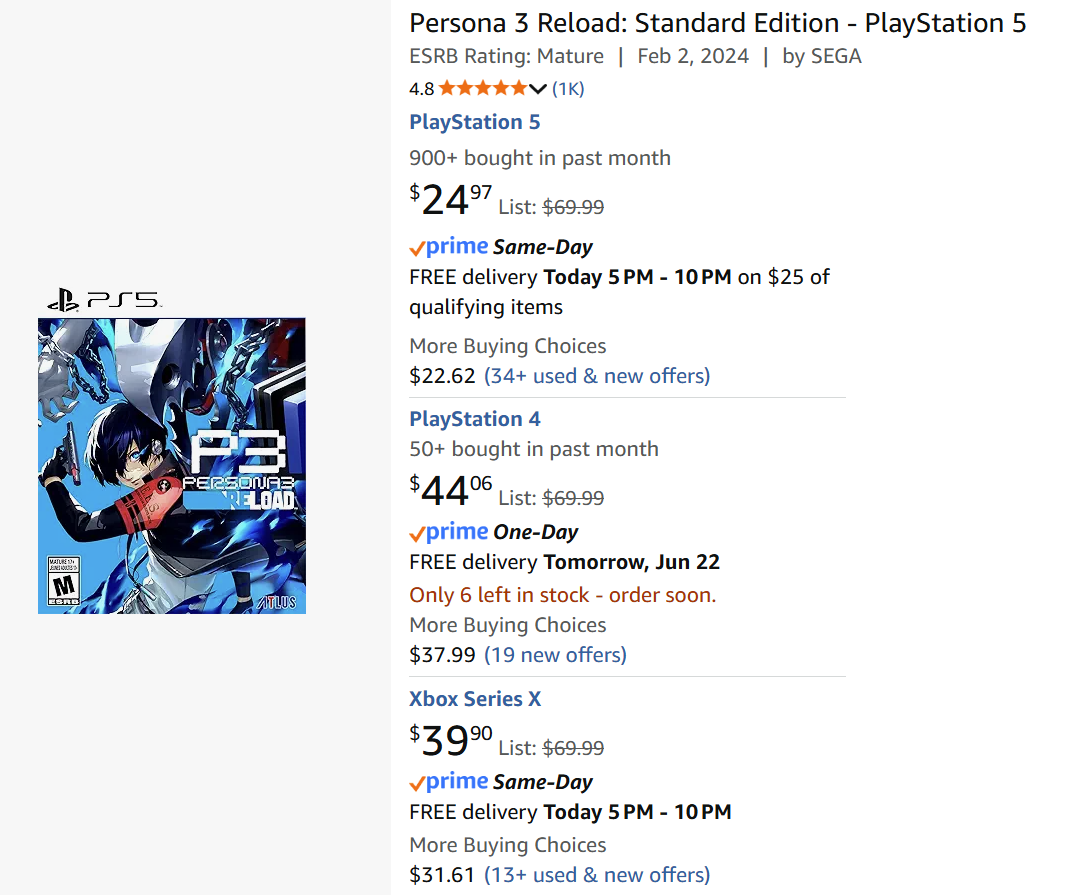This screenshot has width=1090, height=895.
Task: Open the Persona 3 Reload product title
Action: pos(717,23)
